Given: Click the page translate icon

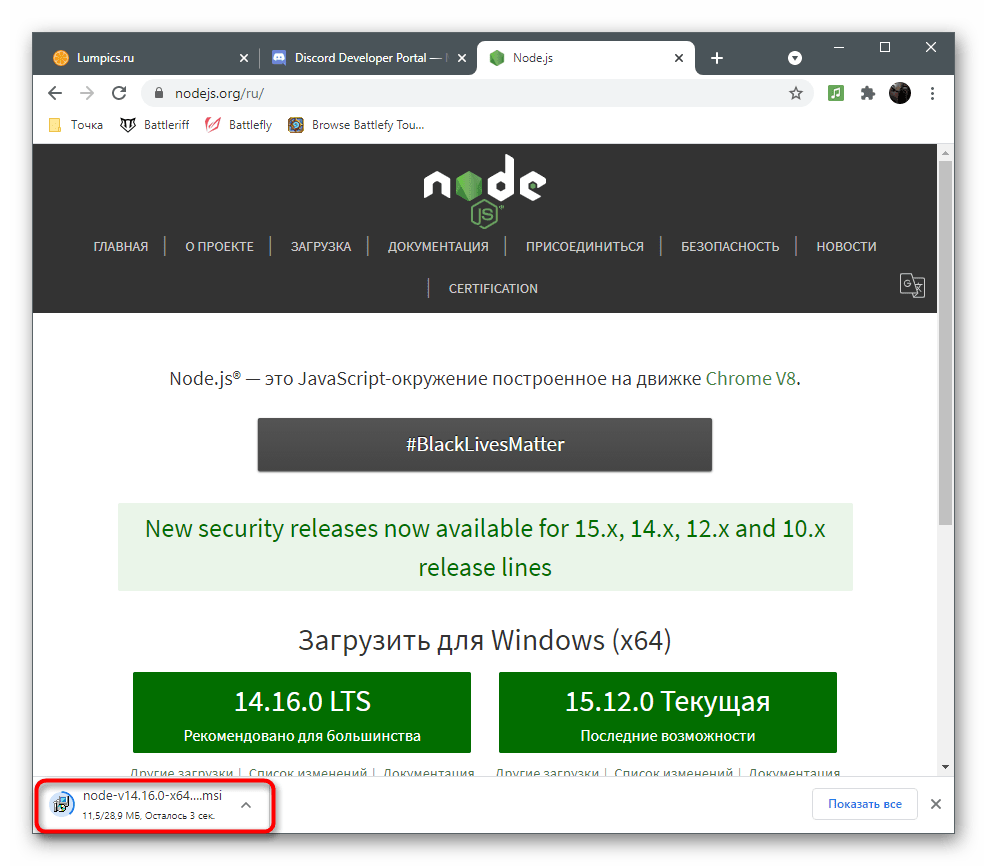Looking at the screenshot, I should tap(912, 286).
